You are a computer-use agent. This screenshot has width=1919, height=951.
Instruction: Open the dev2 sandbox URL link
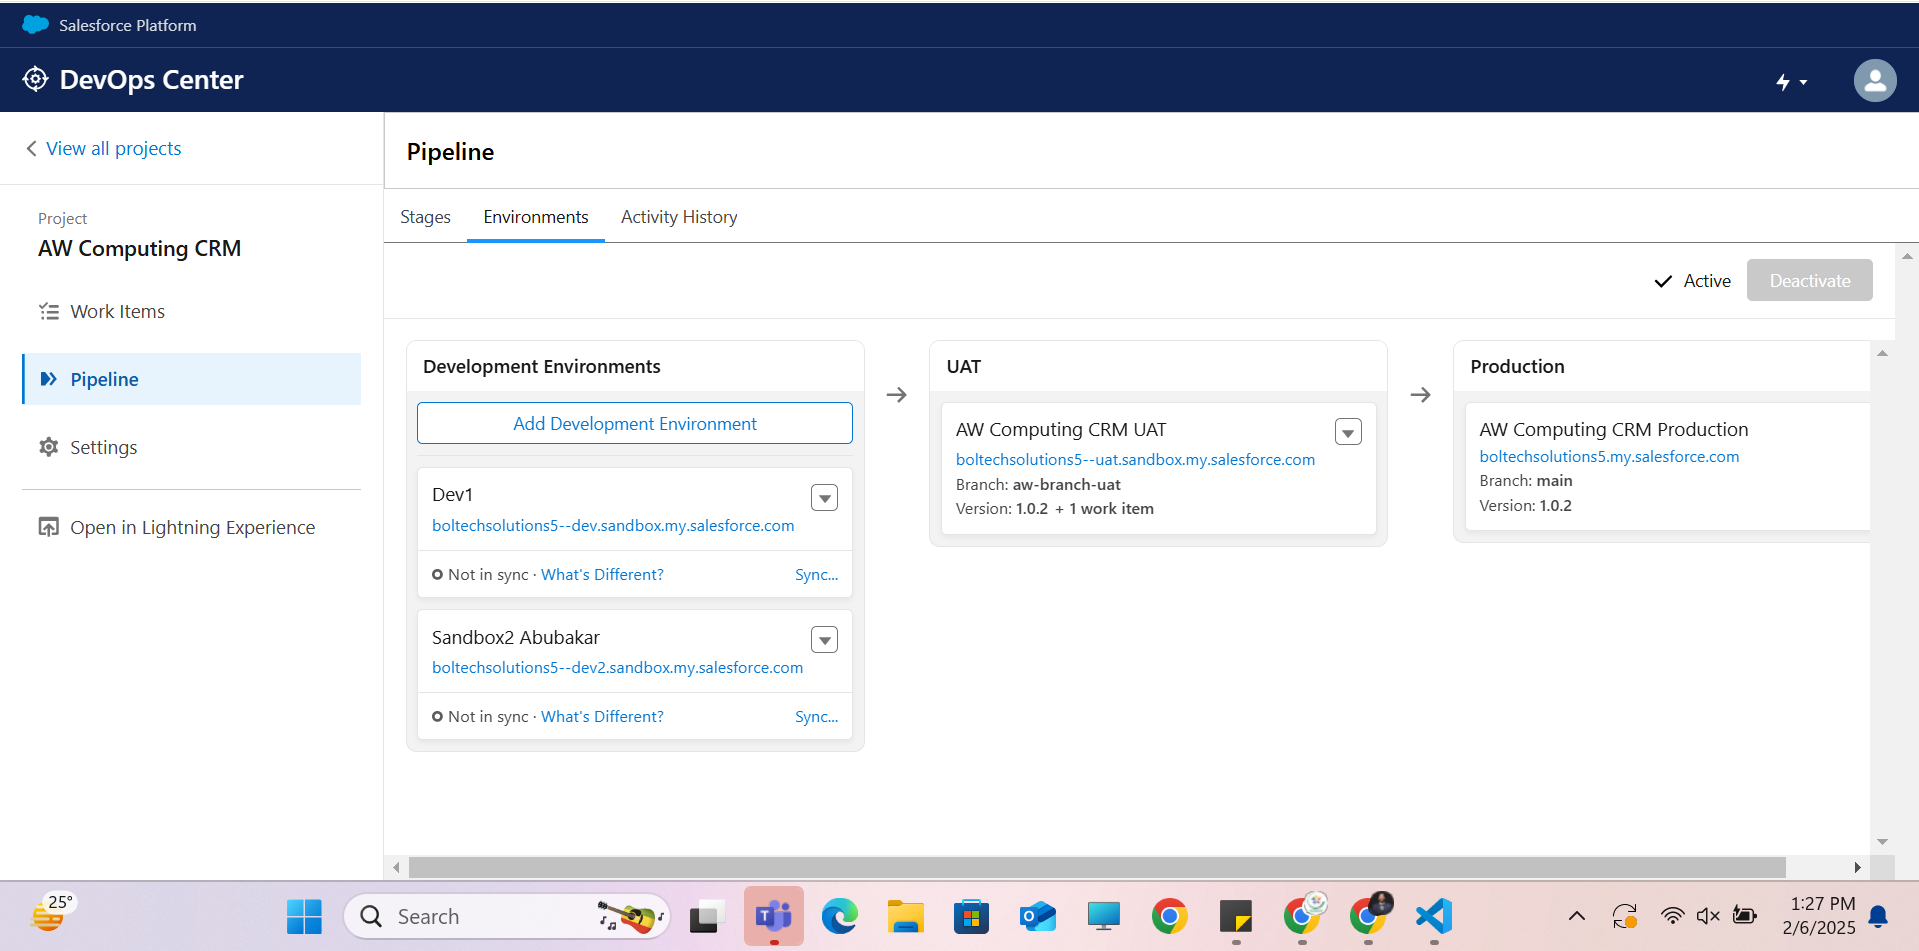(617, 667)
